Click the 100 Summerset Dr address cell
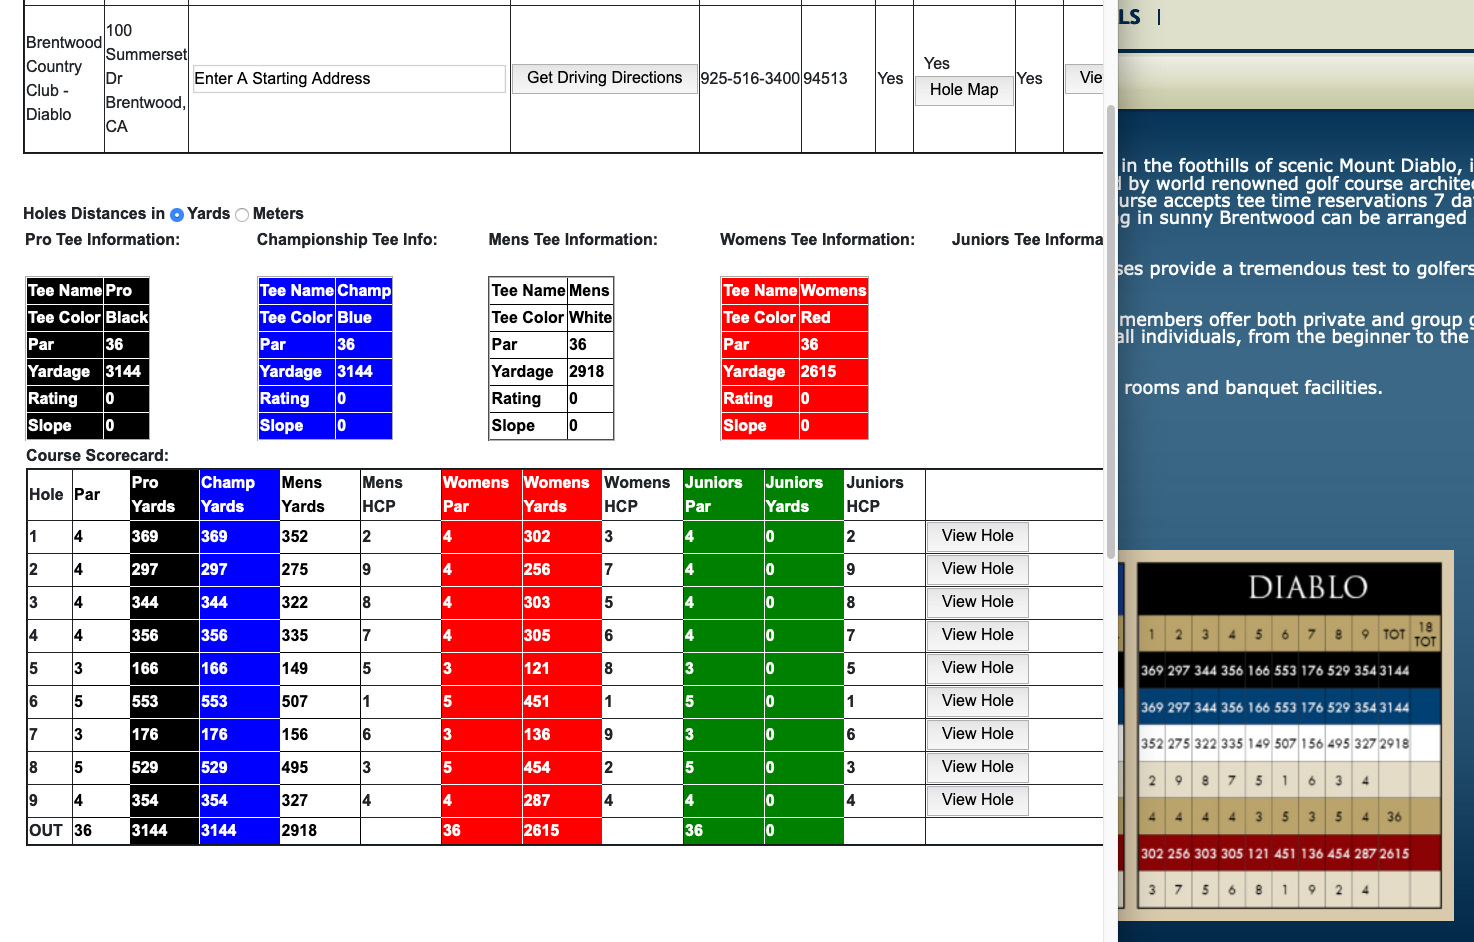This screenshot has height=942, width=1474. click(x=146, y=79)
